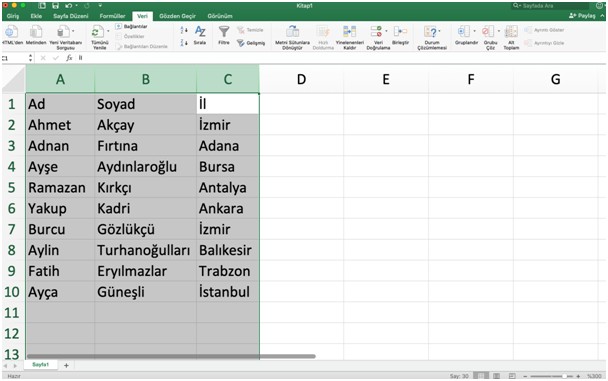
Task: Switch to normal view in status bar
Action: [x=481, y=376]
